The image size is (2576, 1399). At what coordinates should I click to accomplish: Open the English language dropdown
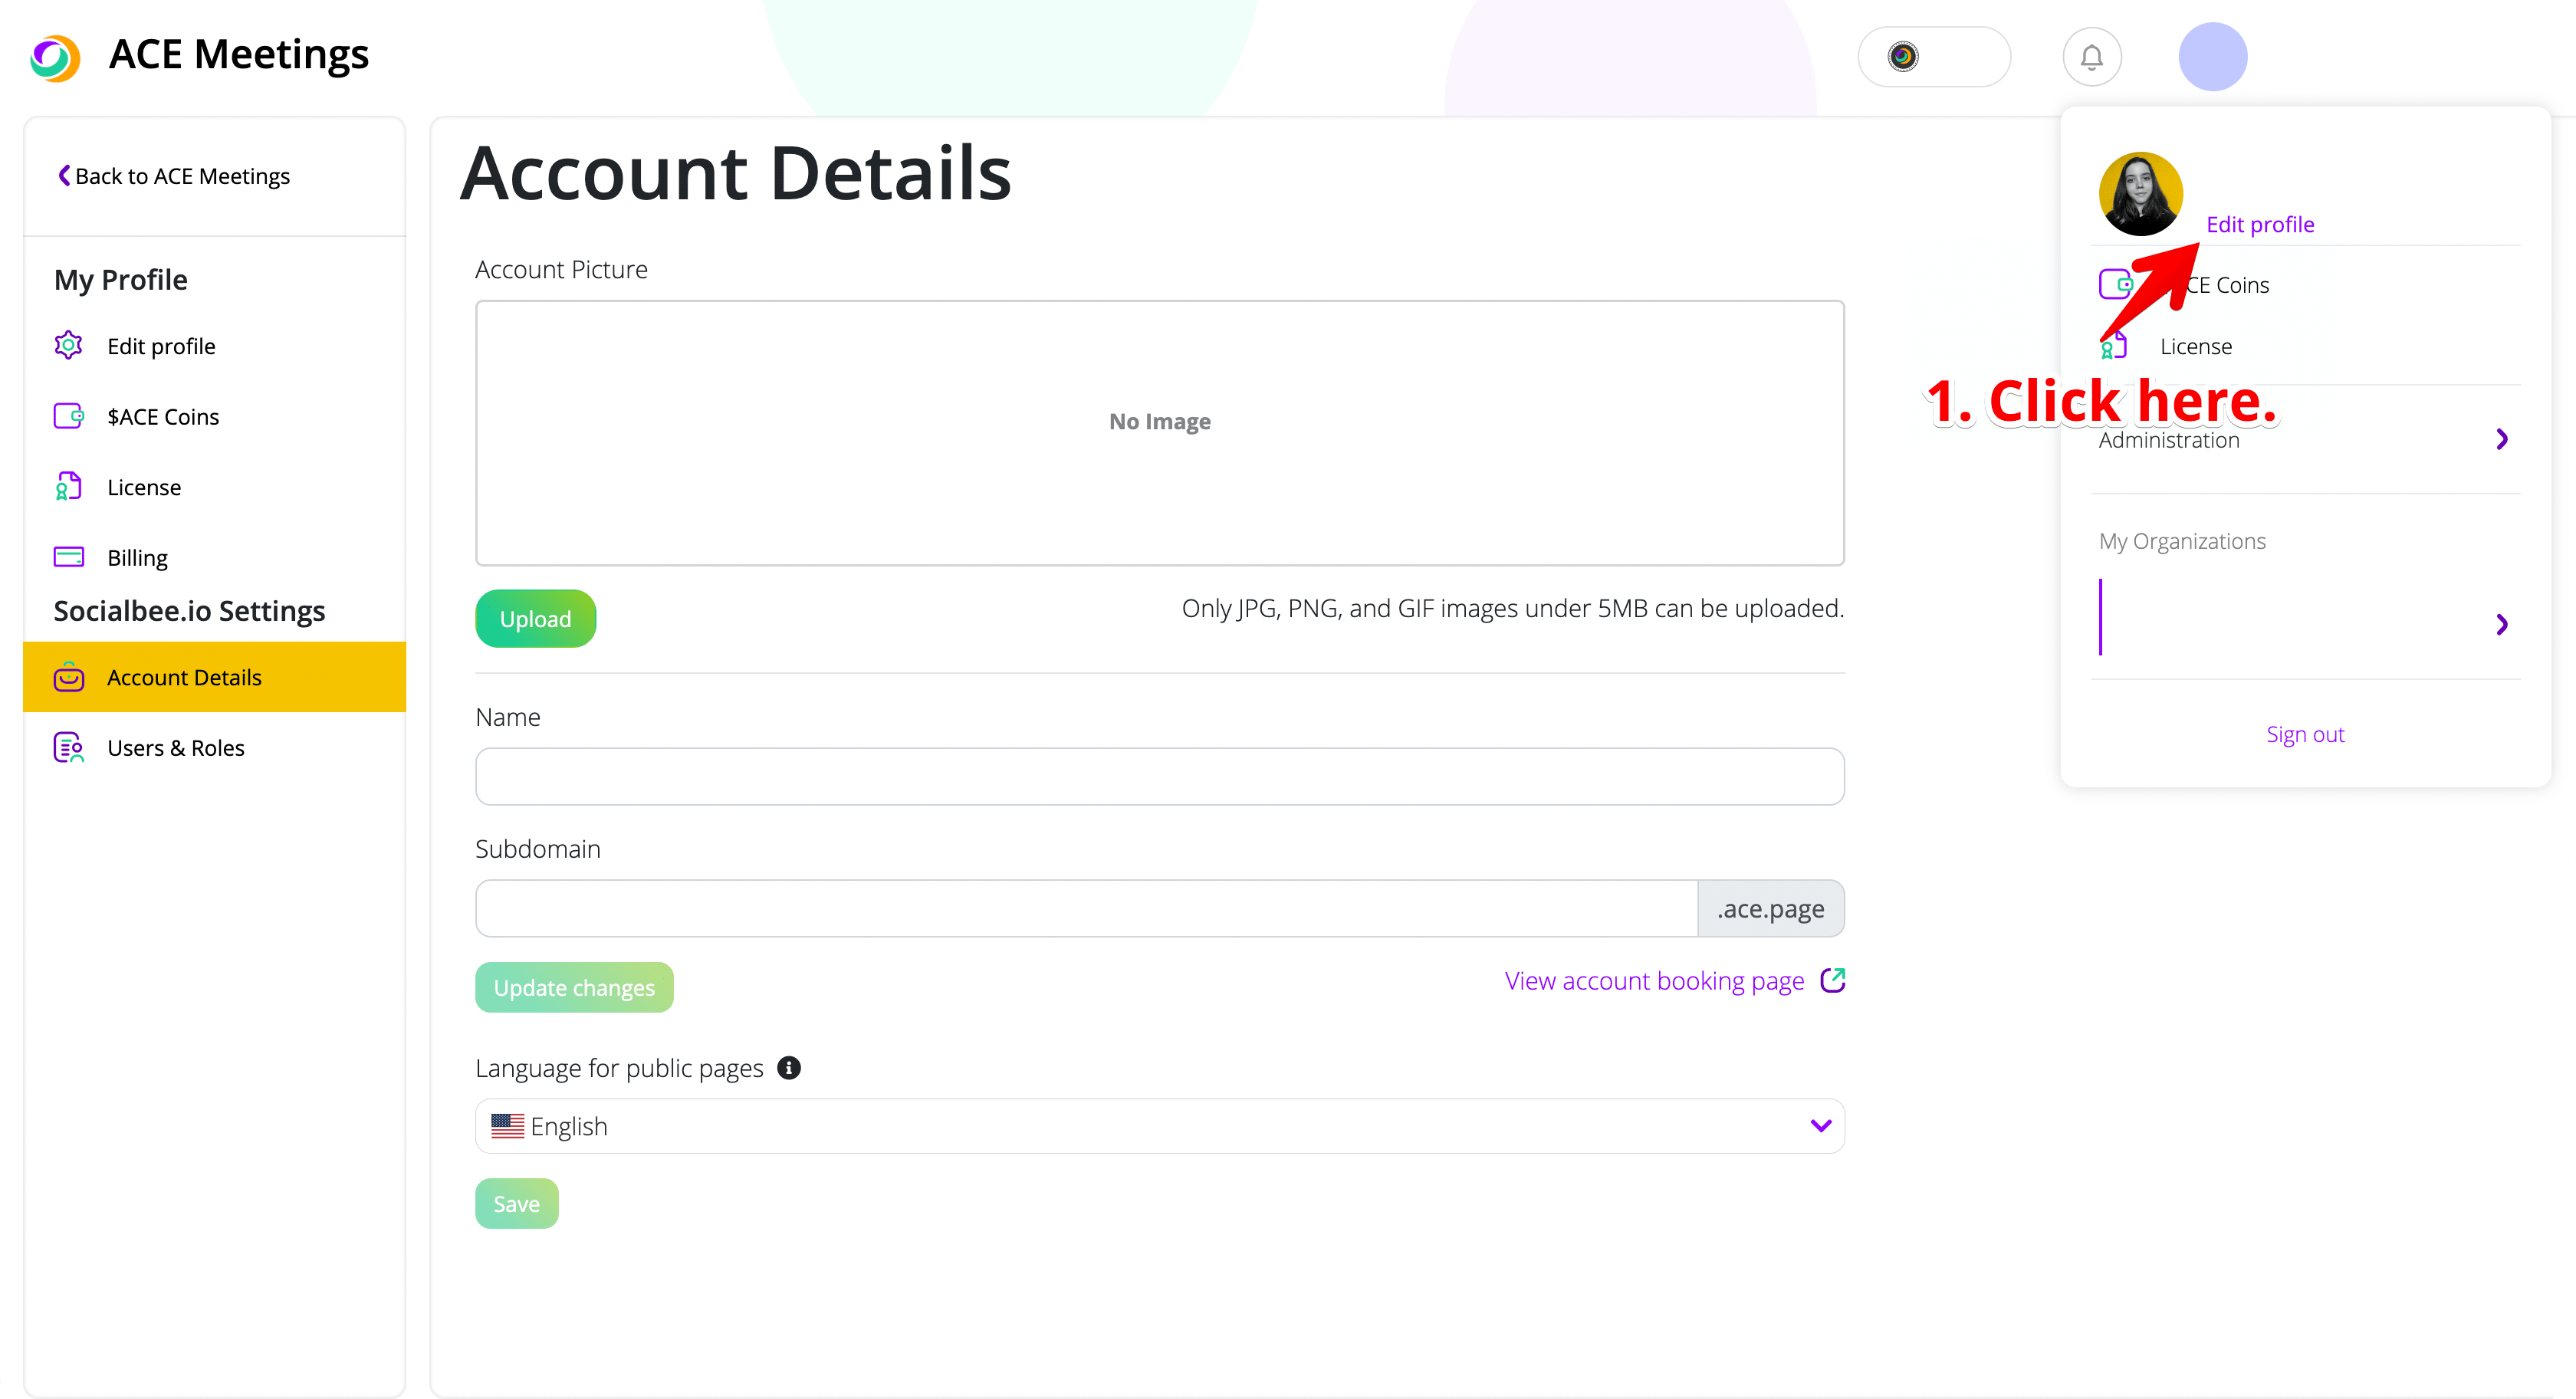point(1159,1126)
